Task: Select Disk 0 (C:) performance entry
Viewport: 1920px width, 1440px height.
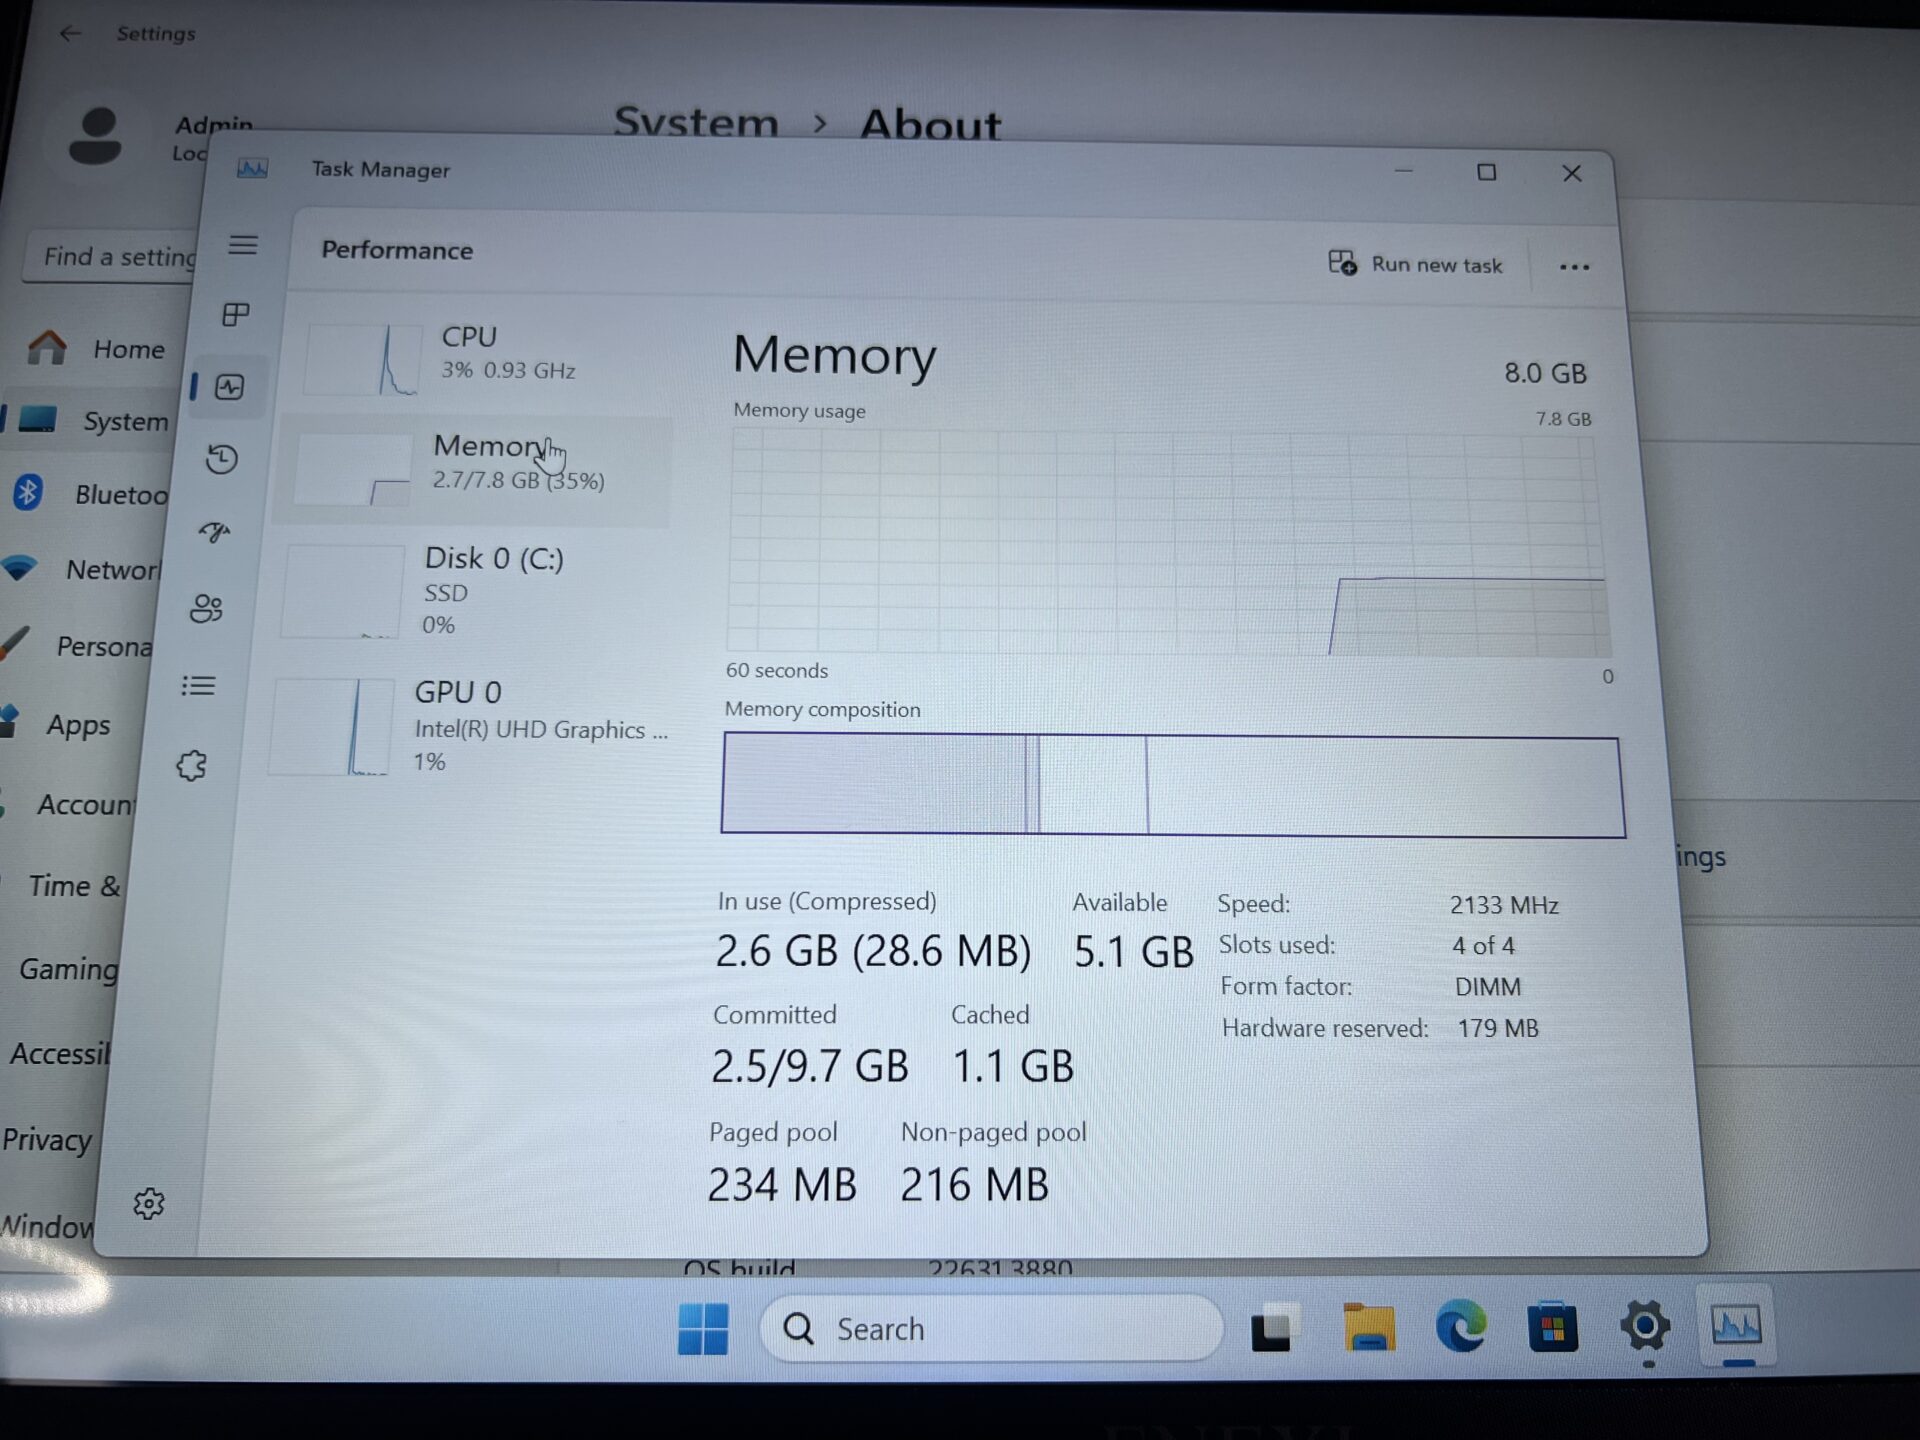Action: pos(470,590)
